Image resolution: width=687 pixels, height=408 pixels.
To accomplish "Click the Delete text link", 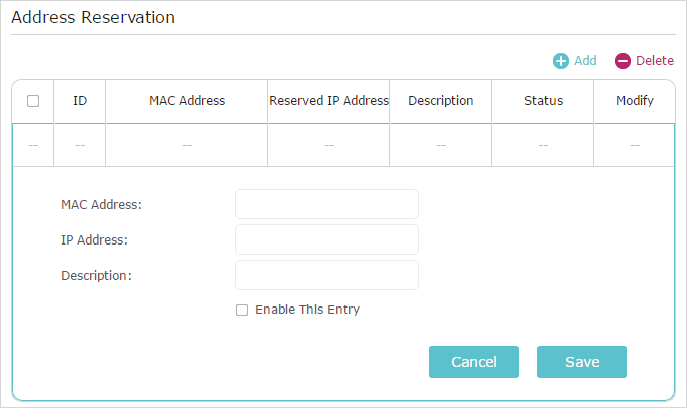I will (655, 60).
